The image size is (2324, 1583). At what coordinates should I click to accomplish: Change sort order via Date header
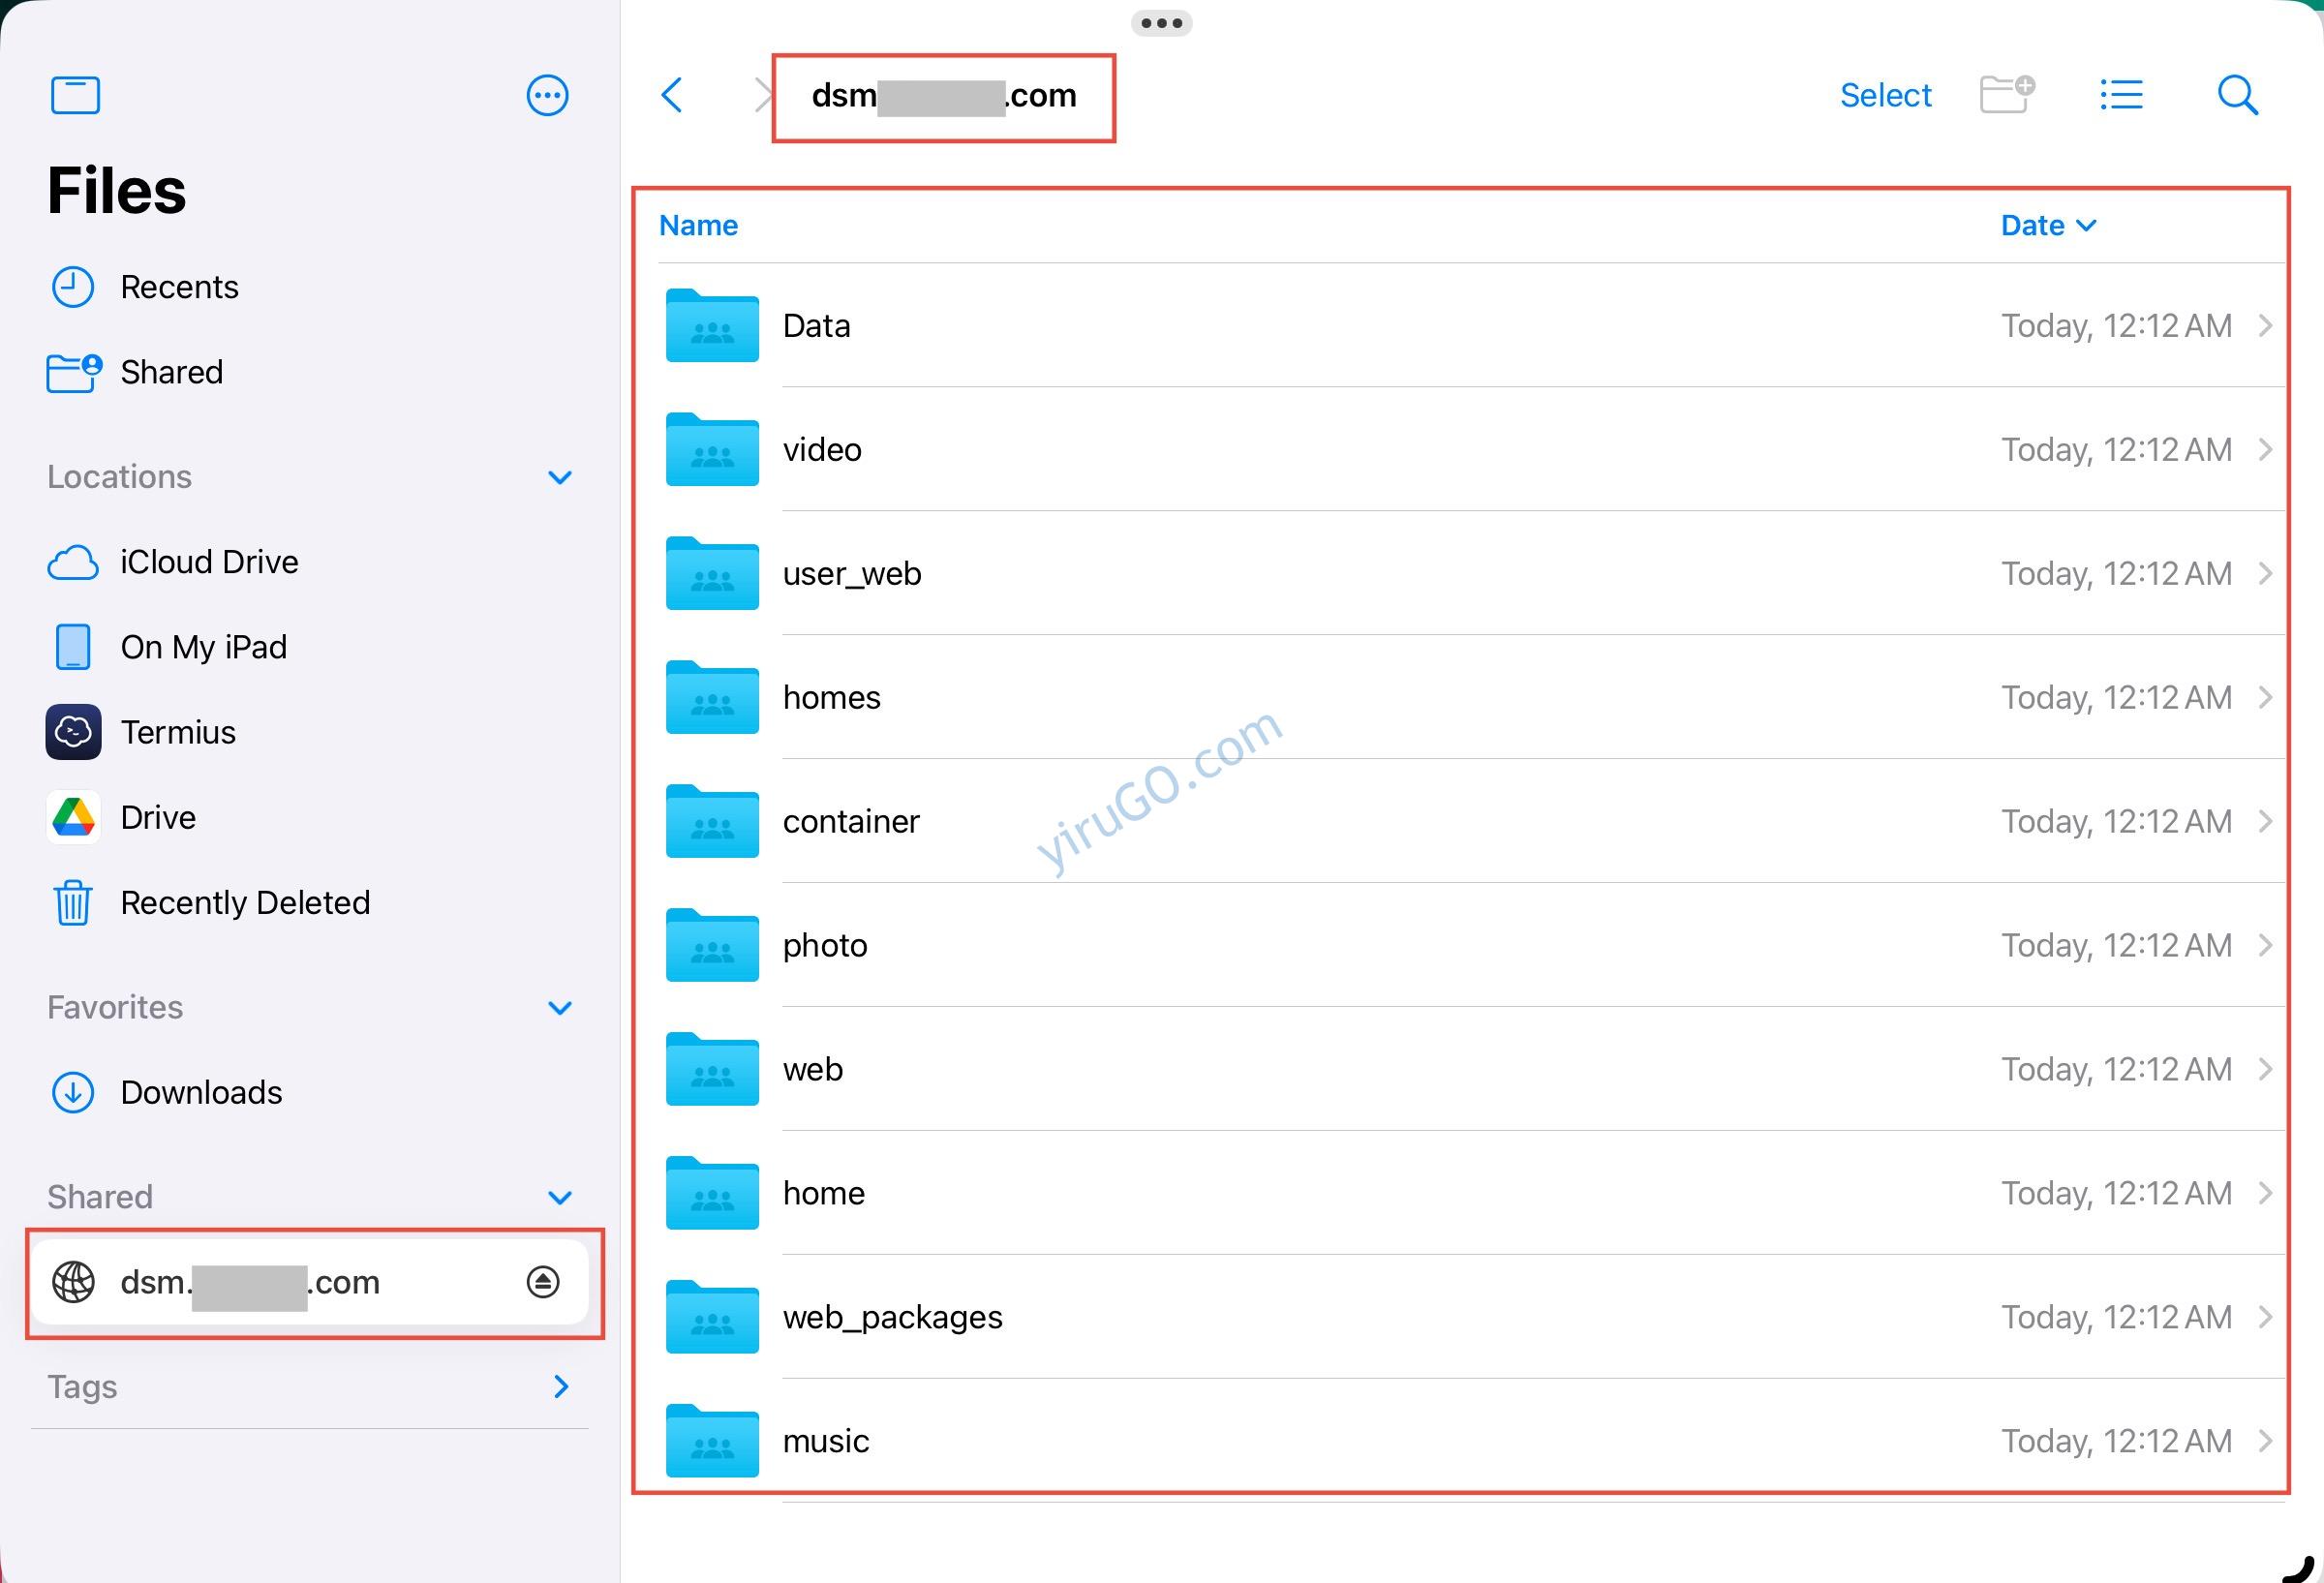2047,225
